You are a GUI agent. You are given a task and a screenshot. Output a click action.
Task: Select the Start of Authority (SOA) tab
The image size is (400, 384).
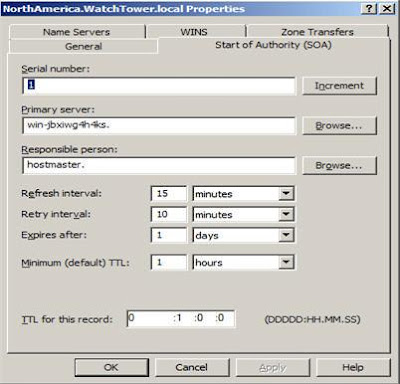coord(274,45)
